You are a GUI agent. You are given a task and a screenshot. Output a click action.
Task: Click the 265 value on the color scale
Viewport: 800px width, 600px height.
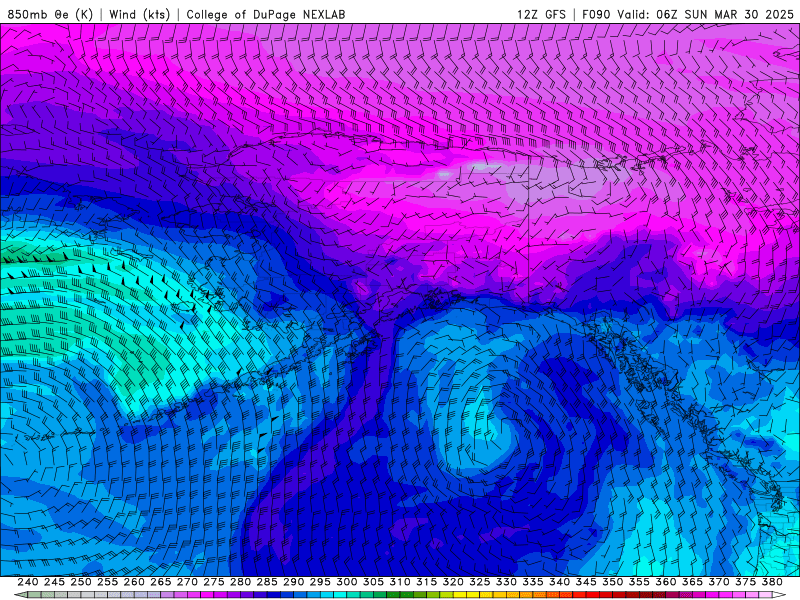[161, 582]
